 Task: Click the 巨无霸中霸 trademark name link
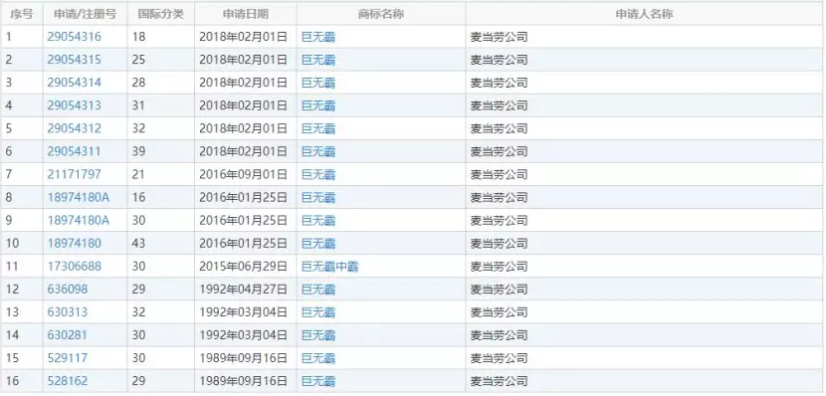tap(330, 266)
